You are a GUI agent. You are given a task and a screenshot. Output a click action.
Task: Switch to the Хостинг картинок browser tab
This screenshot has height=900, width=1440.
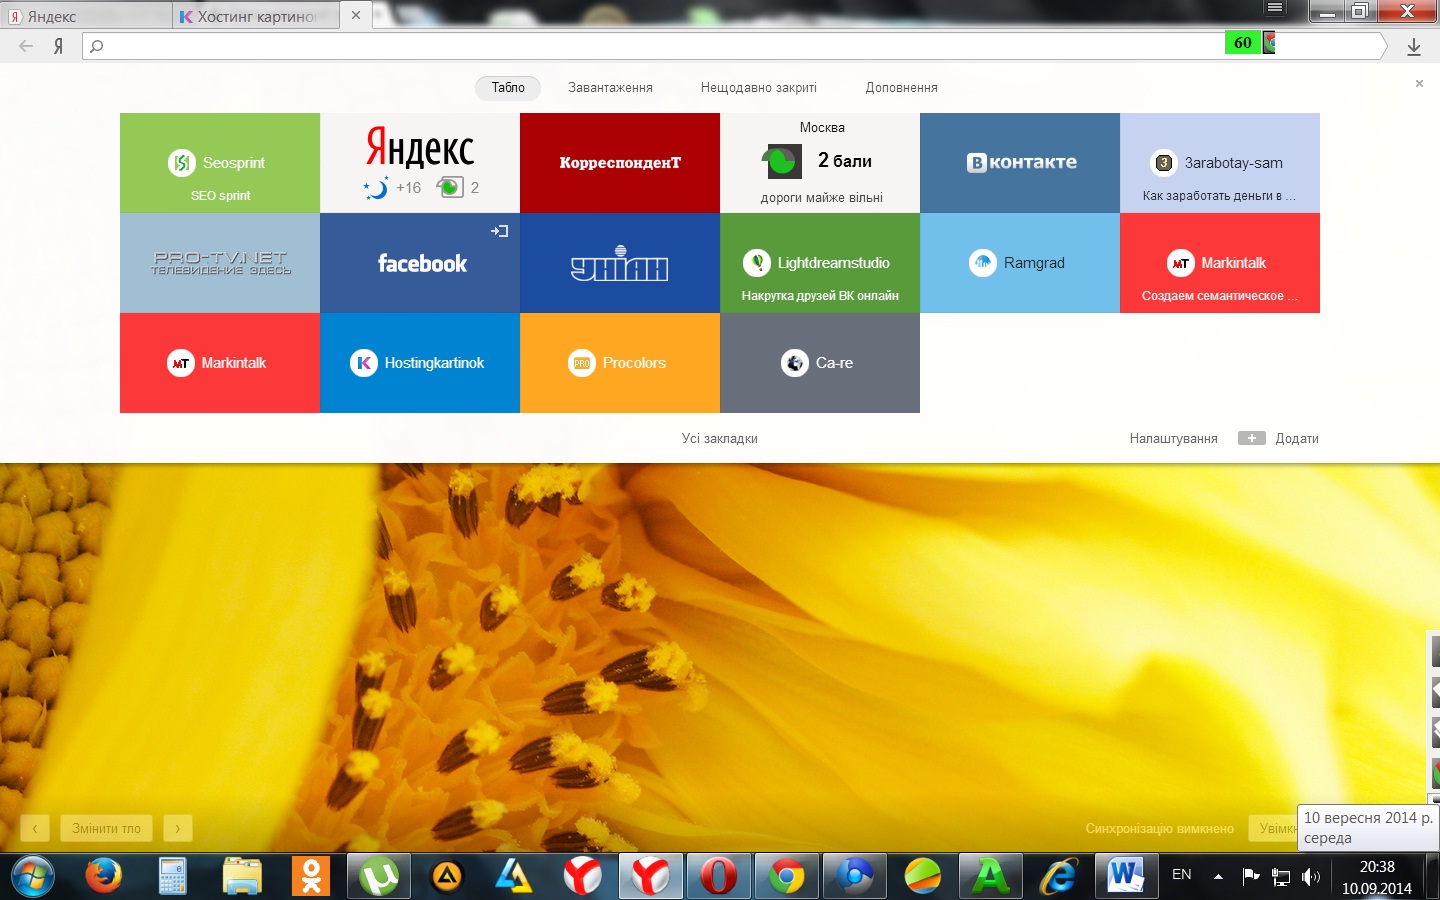tap(255, 16)
